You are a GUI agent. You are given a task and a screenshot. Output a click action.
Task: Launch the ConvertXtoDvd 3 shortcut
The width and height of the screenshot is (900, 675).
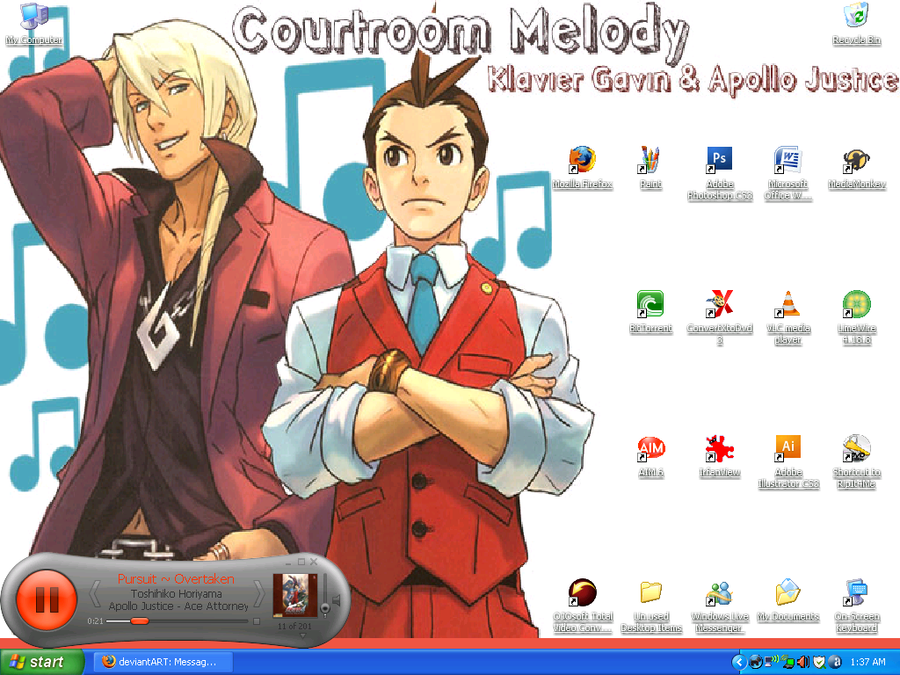720,317
